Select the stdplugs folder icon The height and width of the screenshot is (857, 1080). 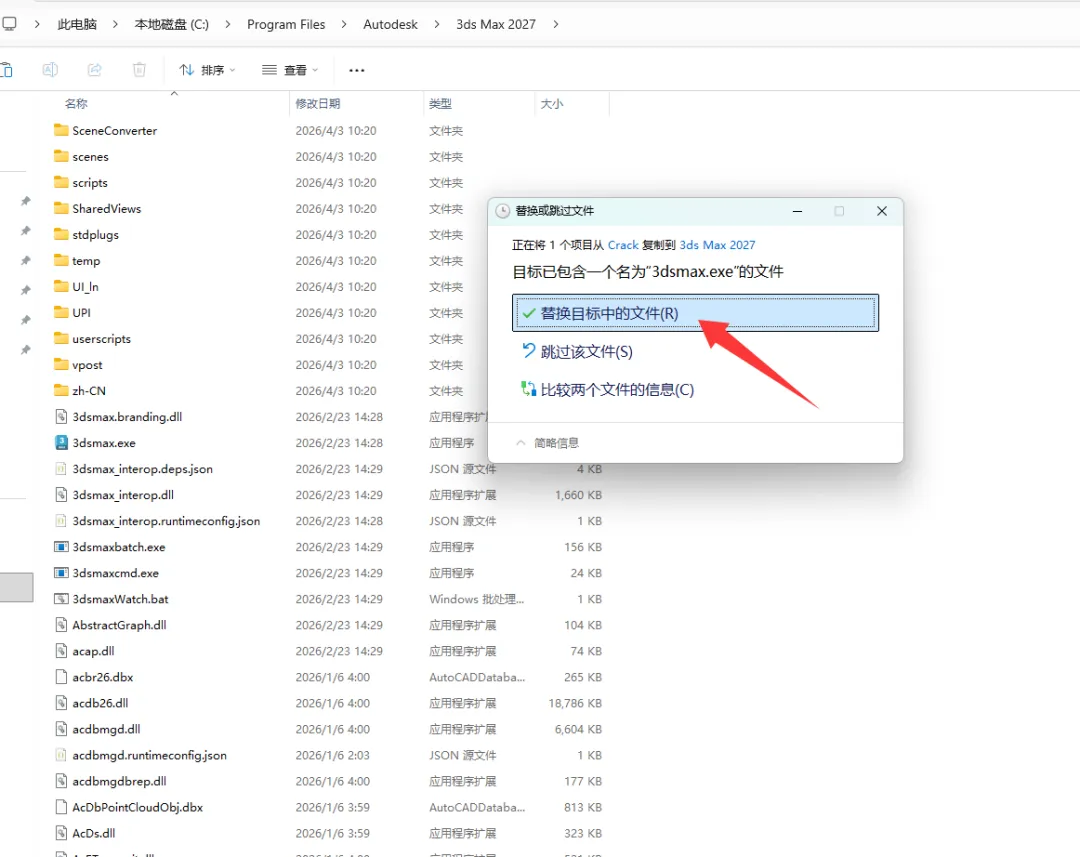[61, 234]
